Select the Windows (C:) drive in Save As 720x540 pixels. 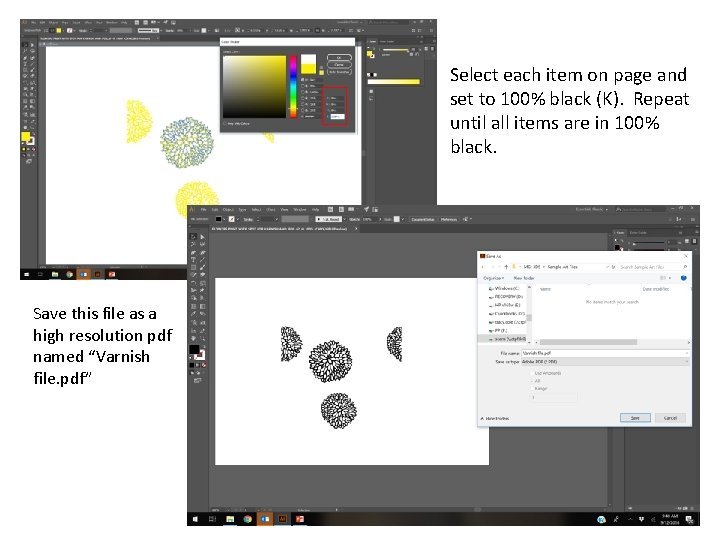[x=505, y=288]
